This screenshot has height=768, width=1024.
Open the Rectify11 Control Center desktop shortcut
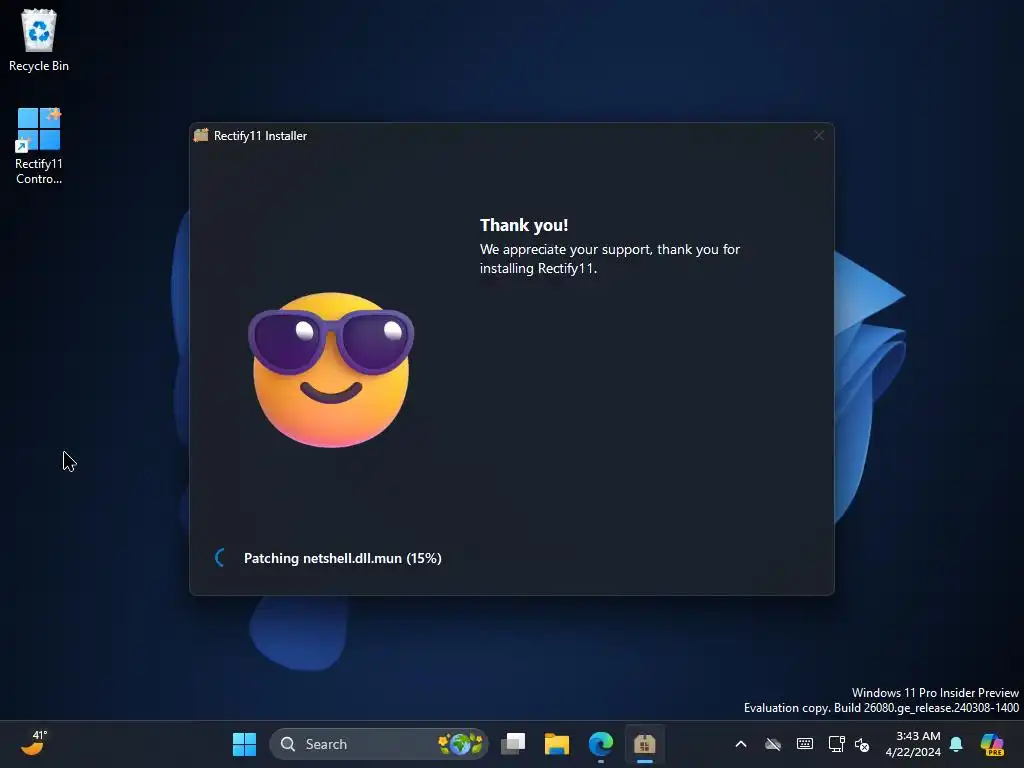coord(39,146)
